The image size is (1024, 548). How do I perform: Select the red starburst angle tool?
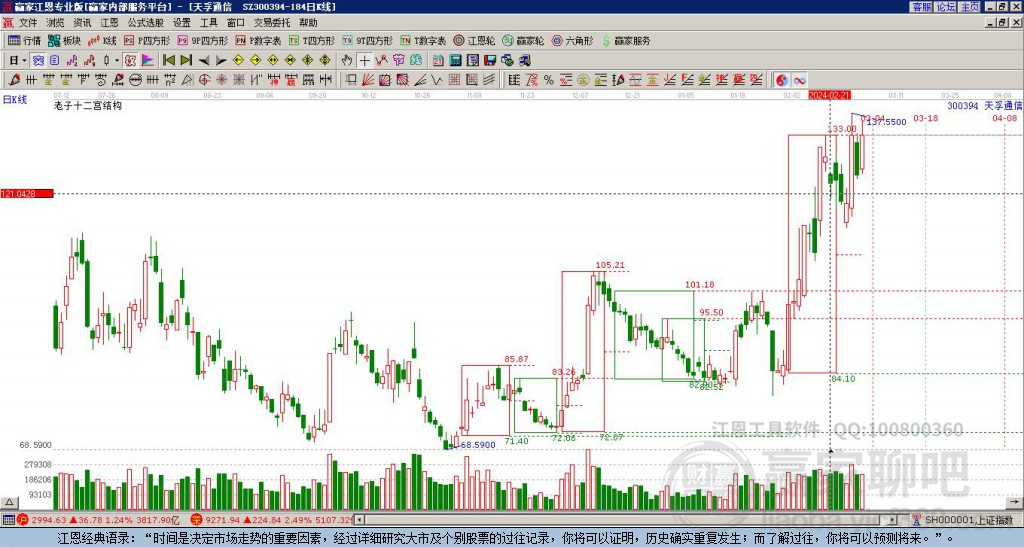[221, 80]
